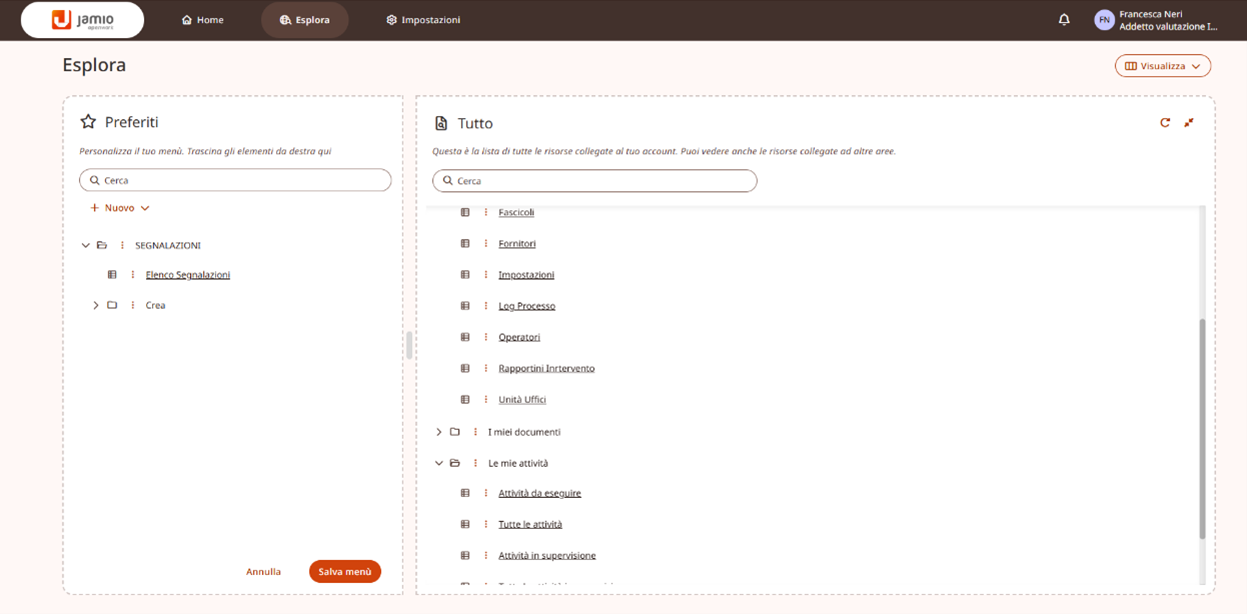Expand the Crea folder

point(96,305)
